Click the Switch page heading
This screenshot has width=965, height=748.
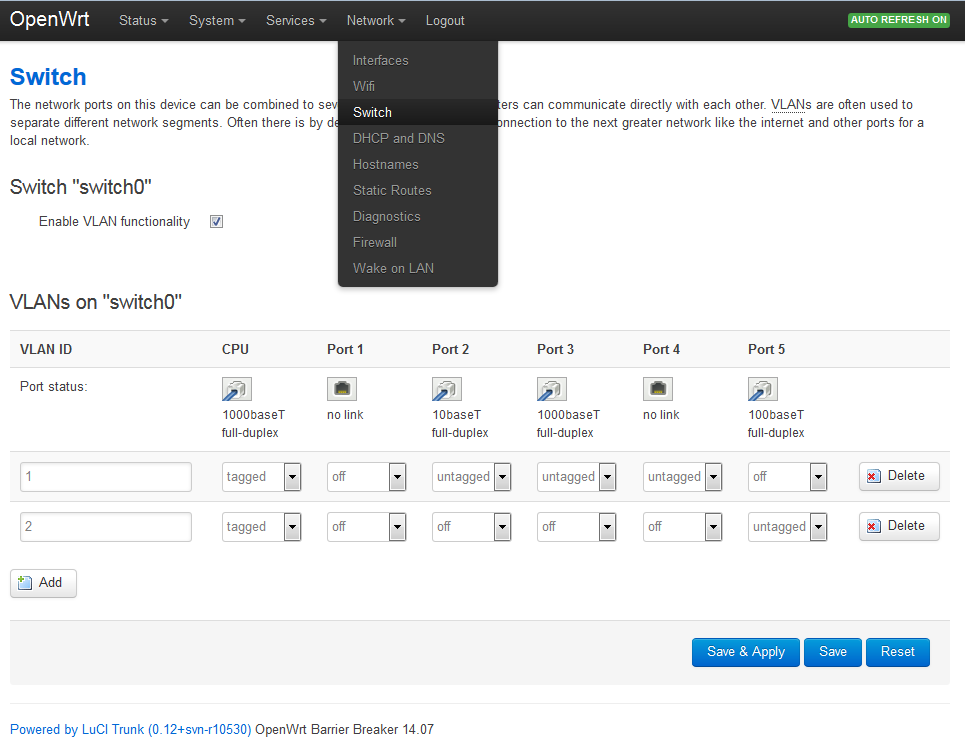48,77
